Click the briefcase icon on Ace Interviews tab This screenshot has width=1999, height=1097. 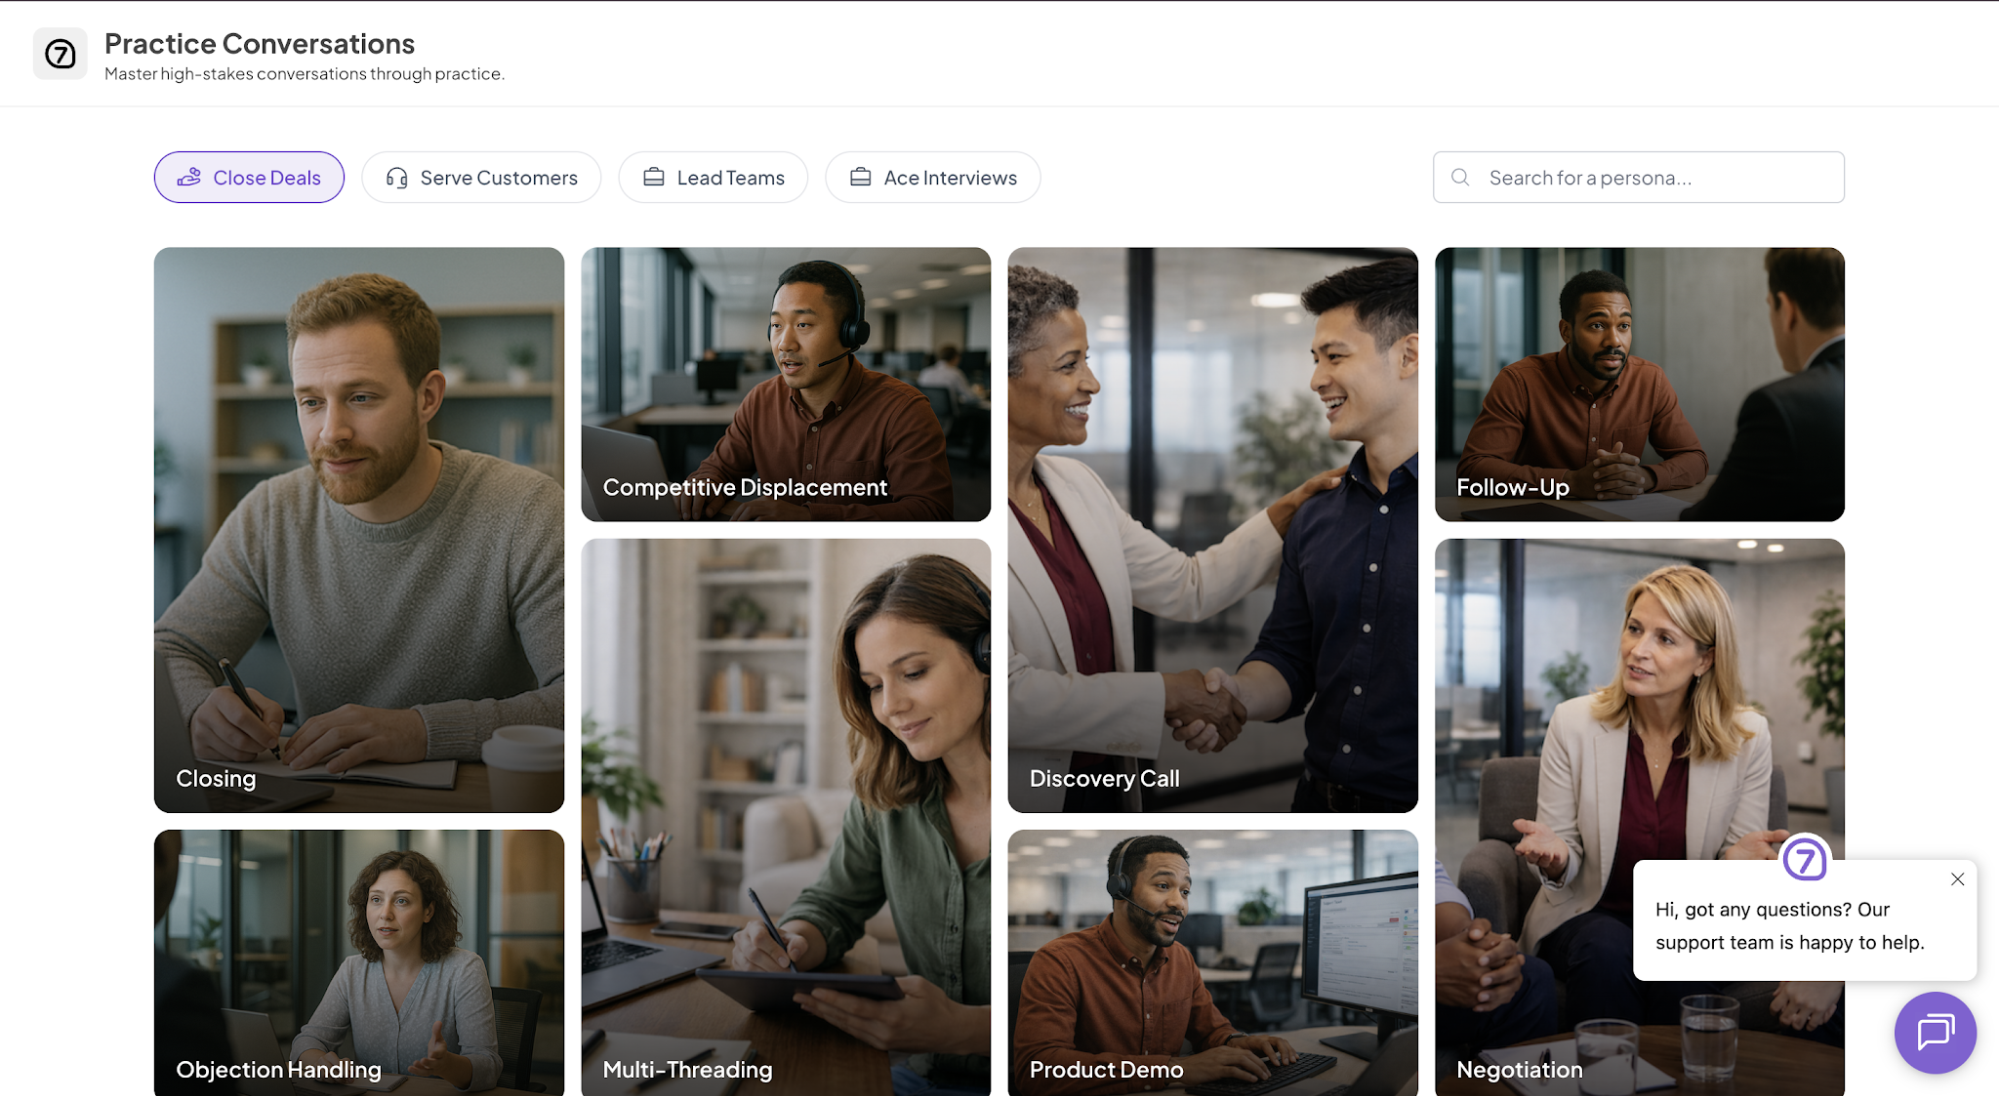[861, 177]
